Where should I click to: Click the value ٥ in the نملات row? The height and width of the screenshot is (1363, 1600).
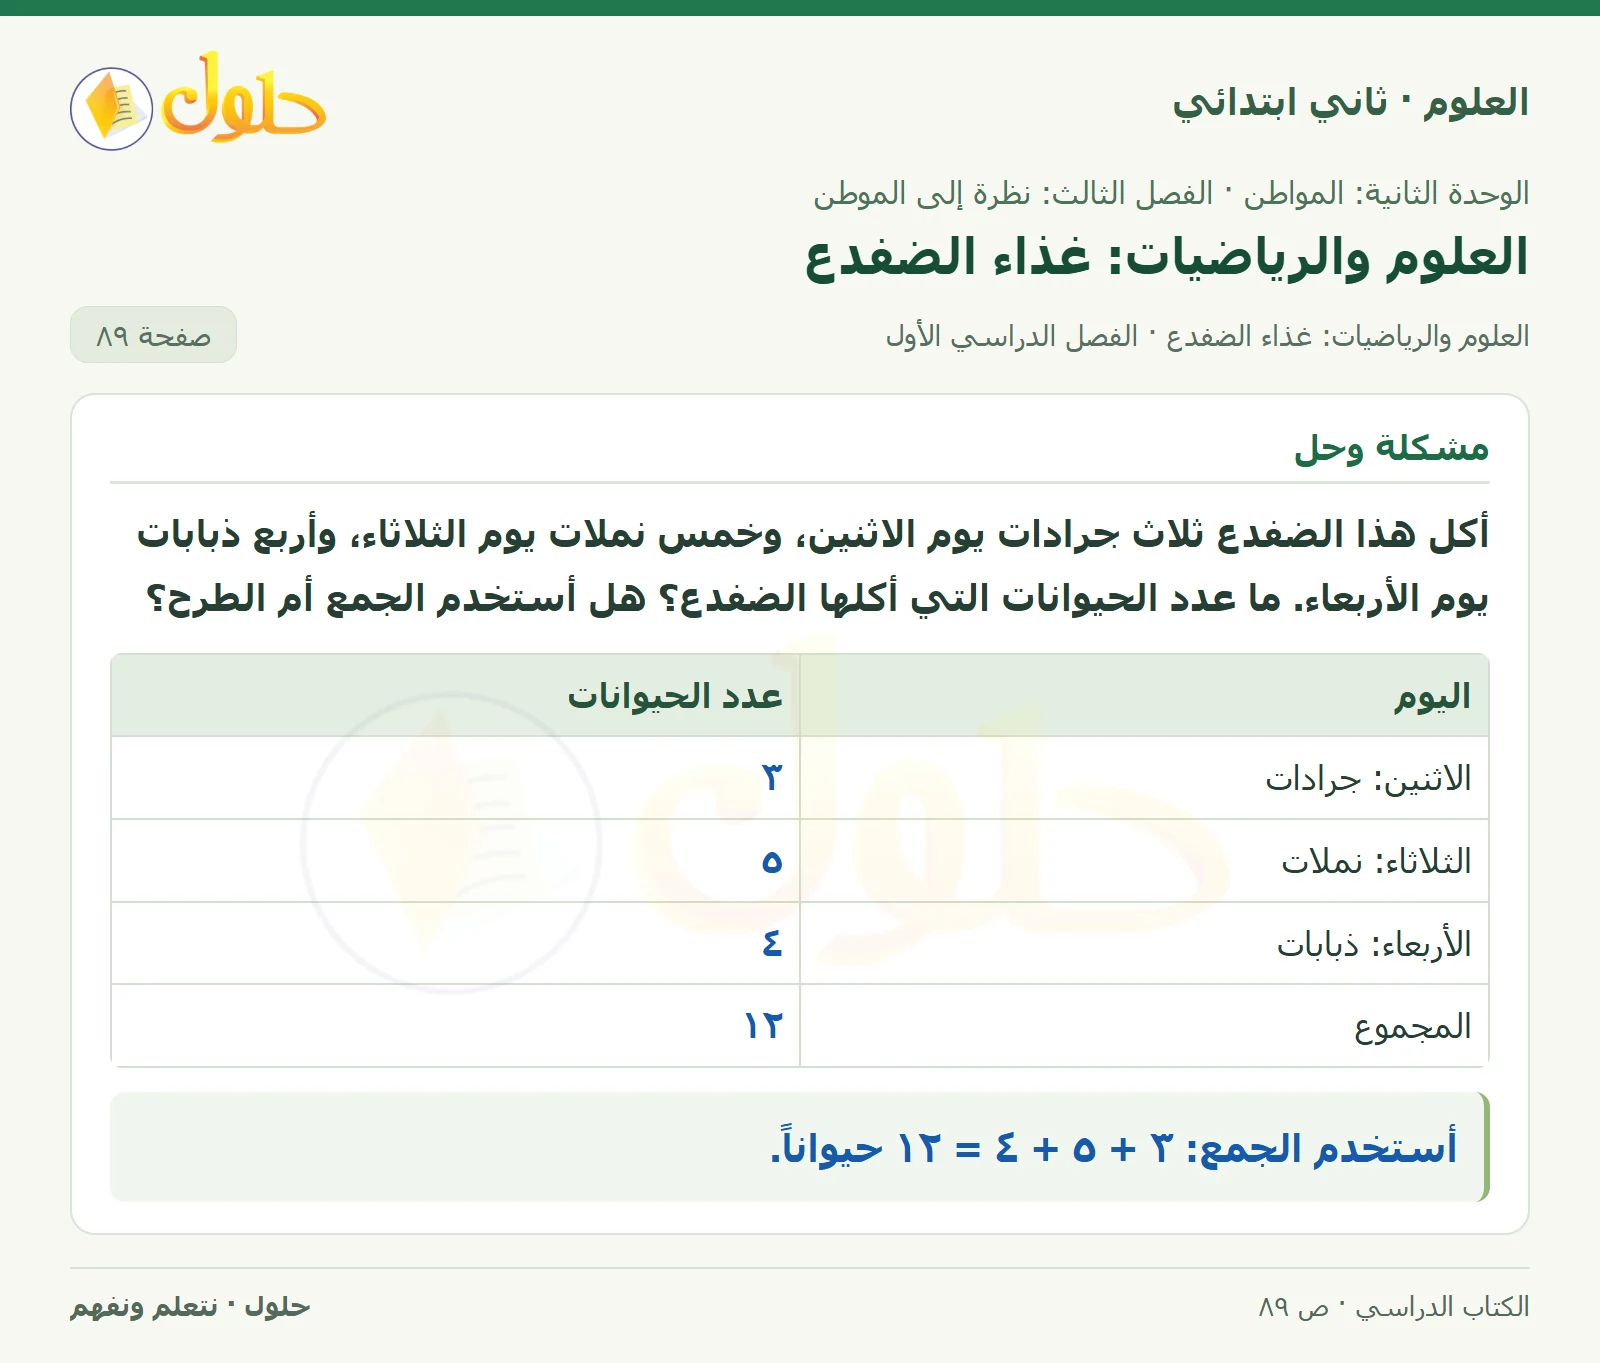[x=772, y=861]
